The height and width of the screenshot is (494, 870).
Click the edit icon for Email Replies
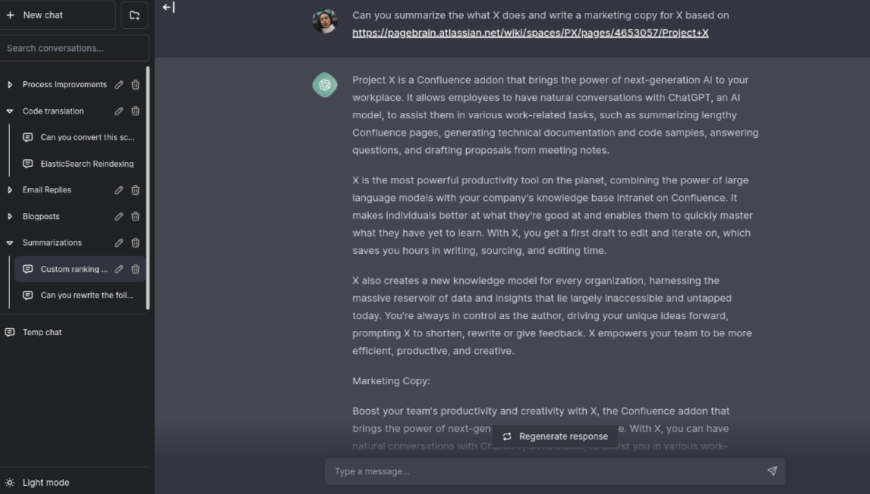point(119,190)
